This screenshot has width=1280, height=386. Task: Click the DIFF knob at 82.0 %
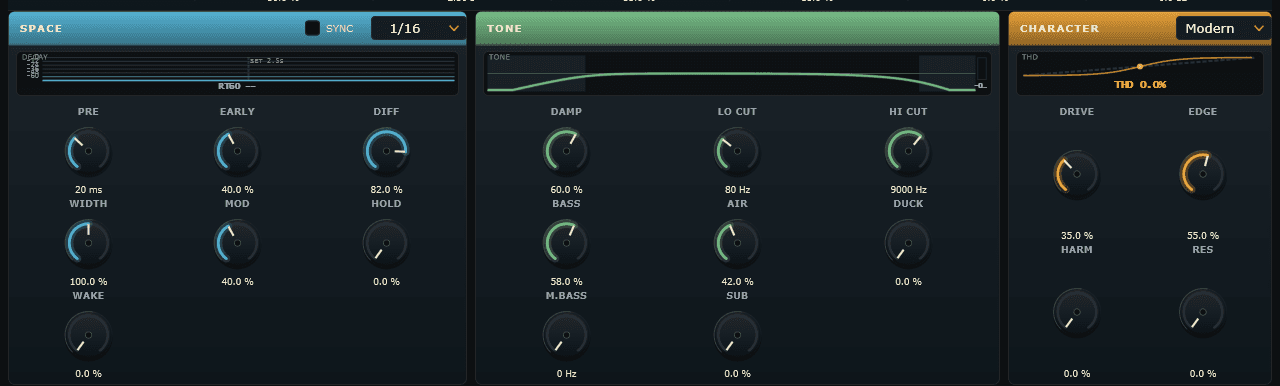coord(386,152)
